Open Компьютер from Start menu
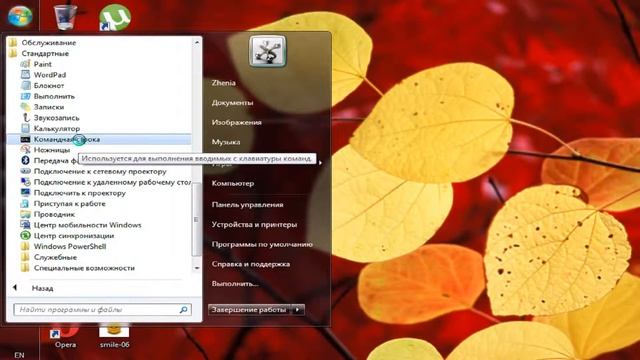Image resolution: width=640 pixels, height=360 pixels. [x=233, y=183]
